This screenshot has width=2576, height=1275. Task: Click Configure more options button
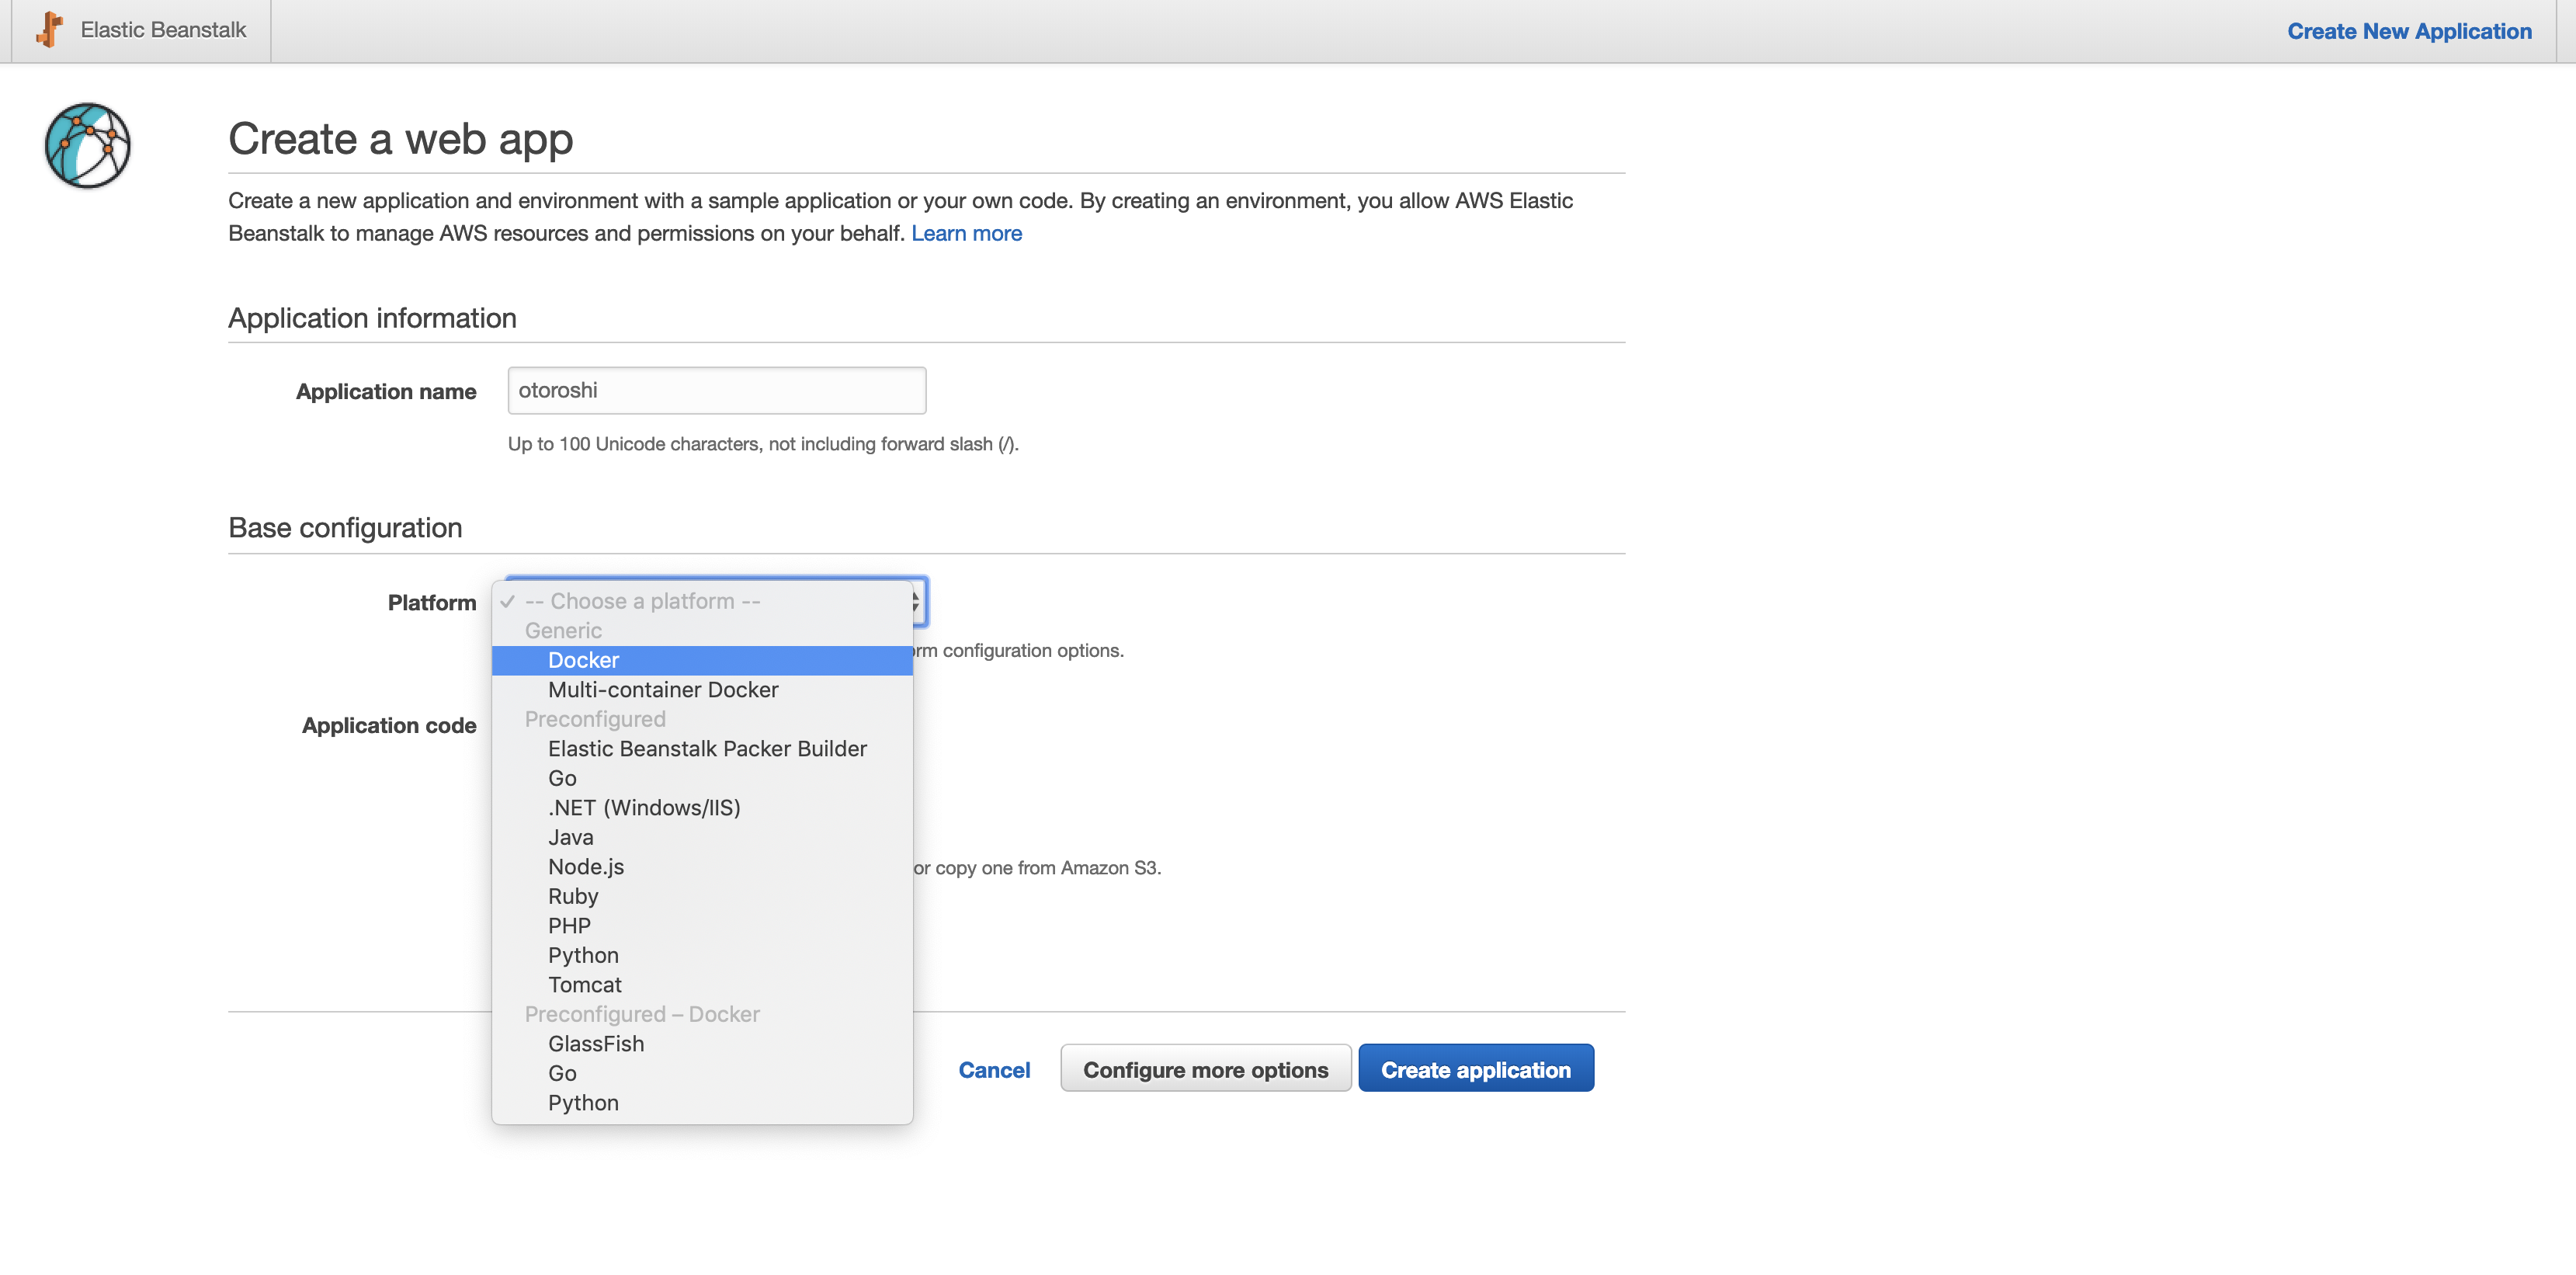coord(1205,1069)
